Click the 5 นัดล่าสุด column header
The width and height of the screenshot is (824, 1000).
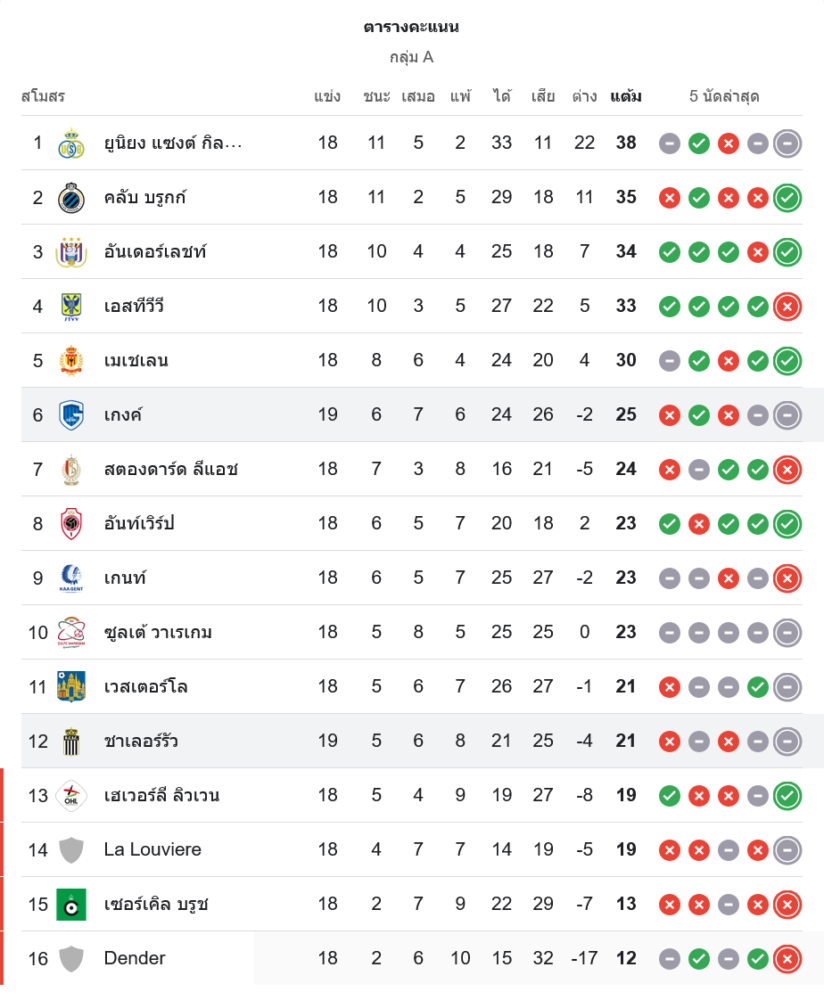click(724, 97)
